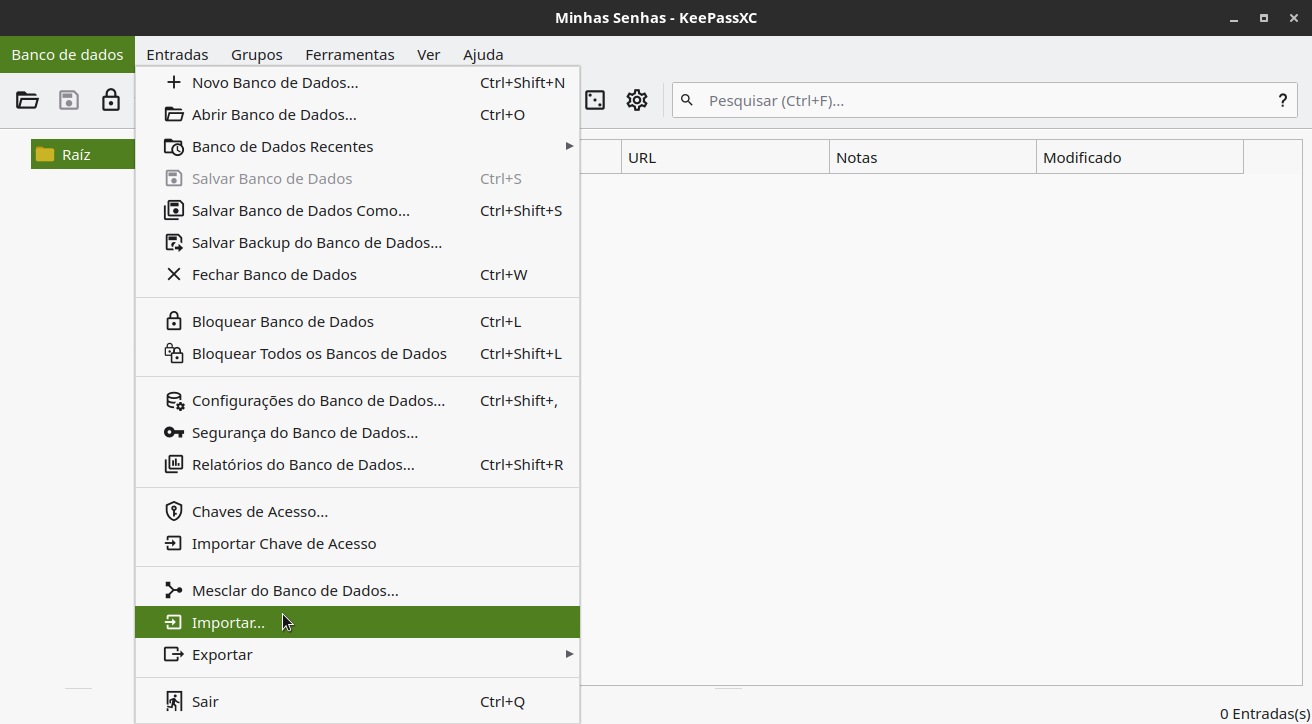Image resolution: width=1312 pixels, height=724 pixels.
Task: Open the Grupos menu
Action: pyautogui.click(x=257, y=54)
